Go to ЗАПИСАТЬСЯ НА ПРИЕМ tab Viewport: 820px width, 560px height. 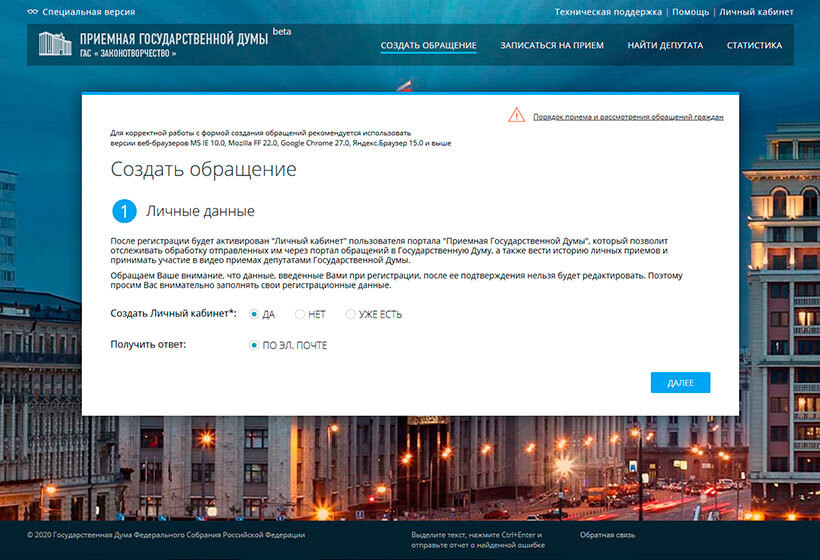coord(552,46)
